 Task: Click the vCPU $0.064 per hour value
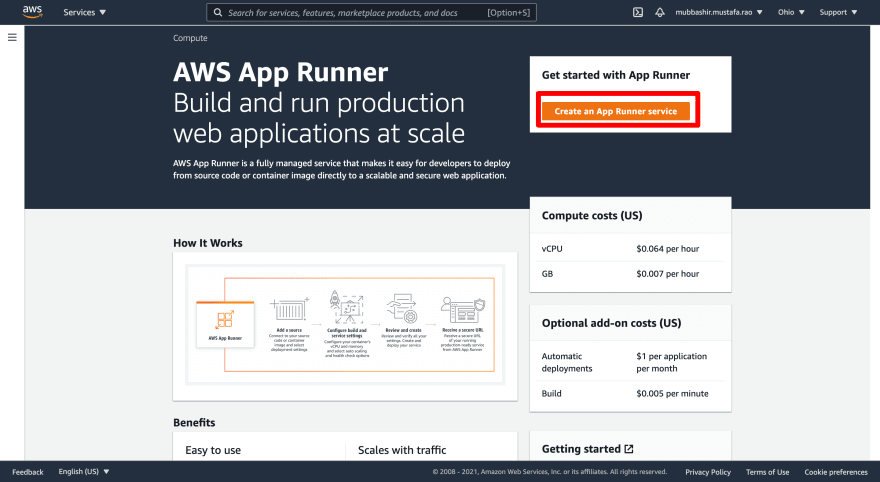pyautogui.click(x=667, y=249)
